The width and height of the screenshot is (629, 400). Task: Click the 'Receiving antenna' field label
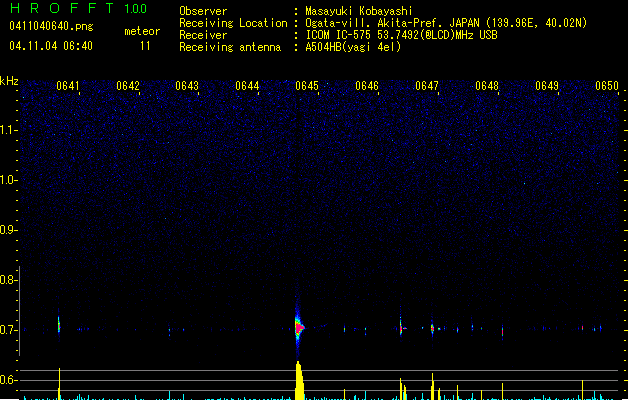point(230,47)
